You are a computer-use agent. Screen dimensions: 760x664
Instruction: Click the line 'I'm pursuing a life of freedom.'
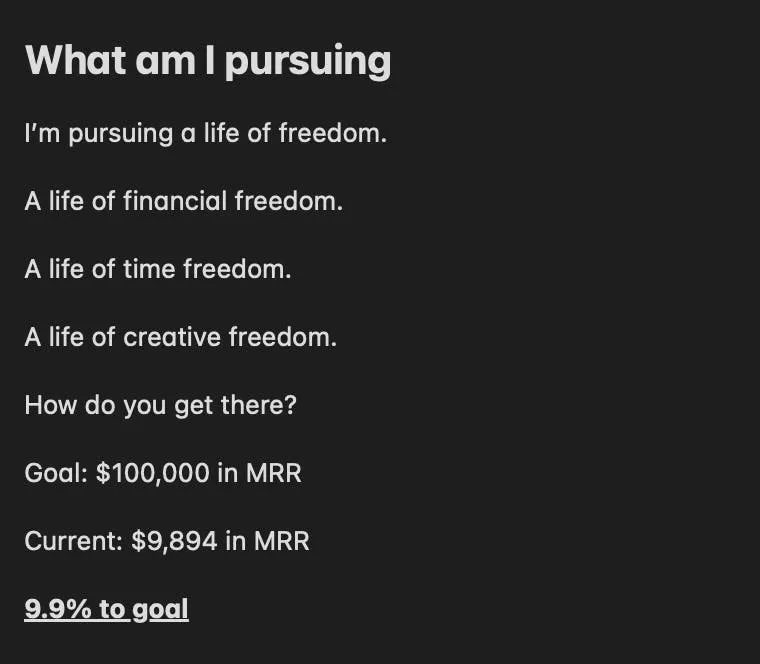point(206,134)
